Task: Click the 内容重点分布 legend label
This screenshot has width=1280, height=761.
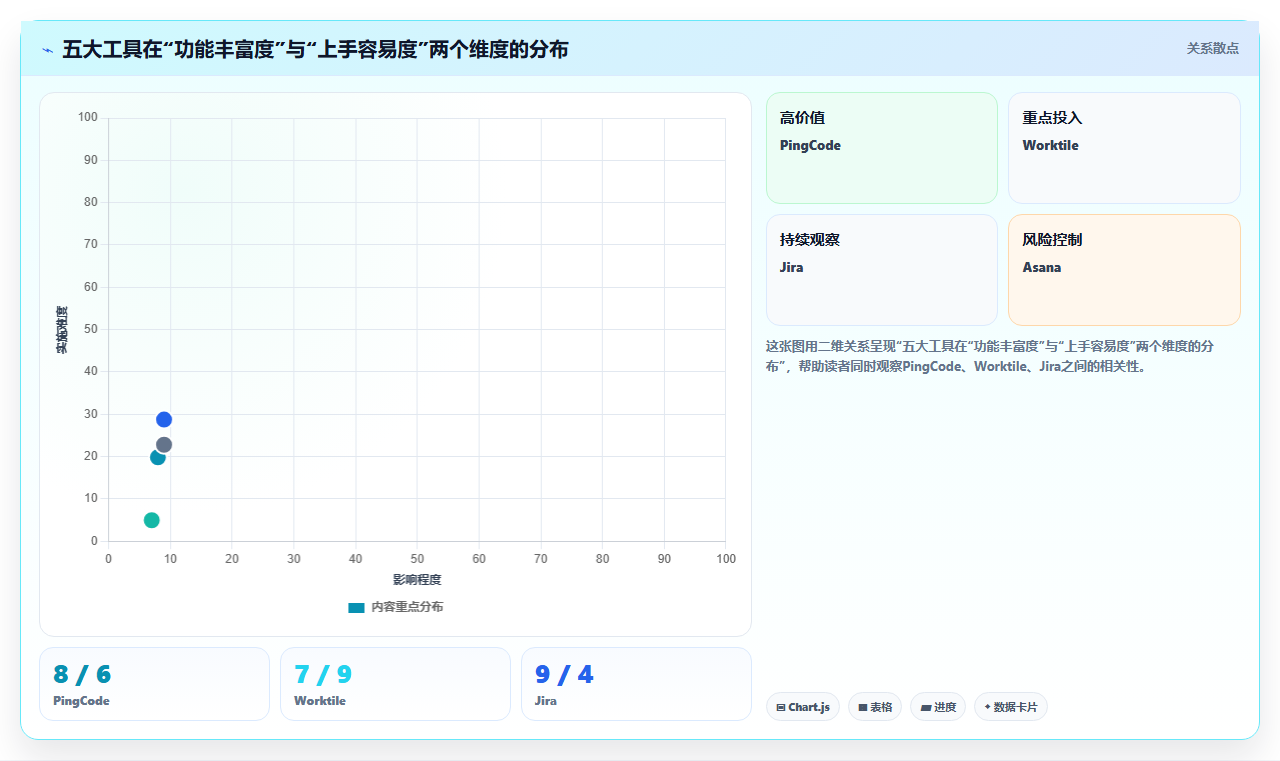Action: [407, 607]
